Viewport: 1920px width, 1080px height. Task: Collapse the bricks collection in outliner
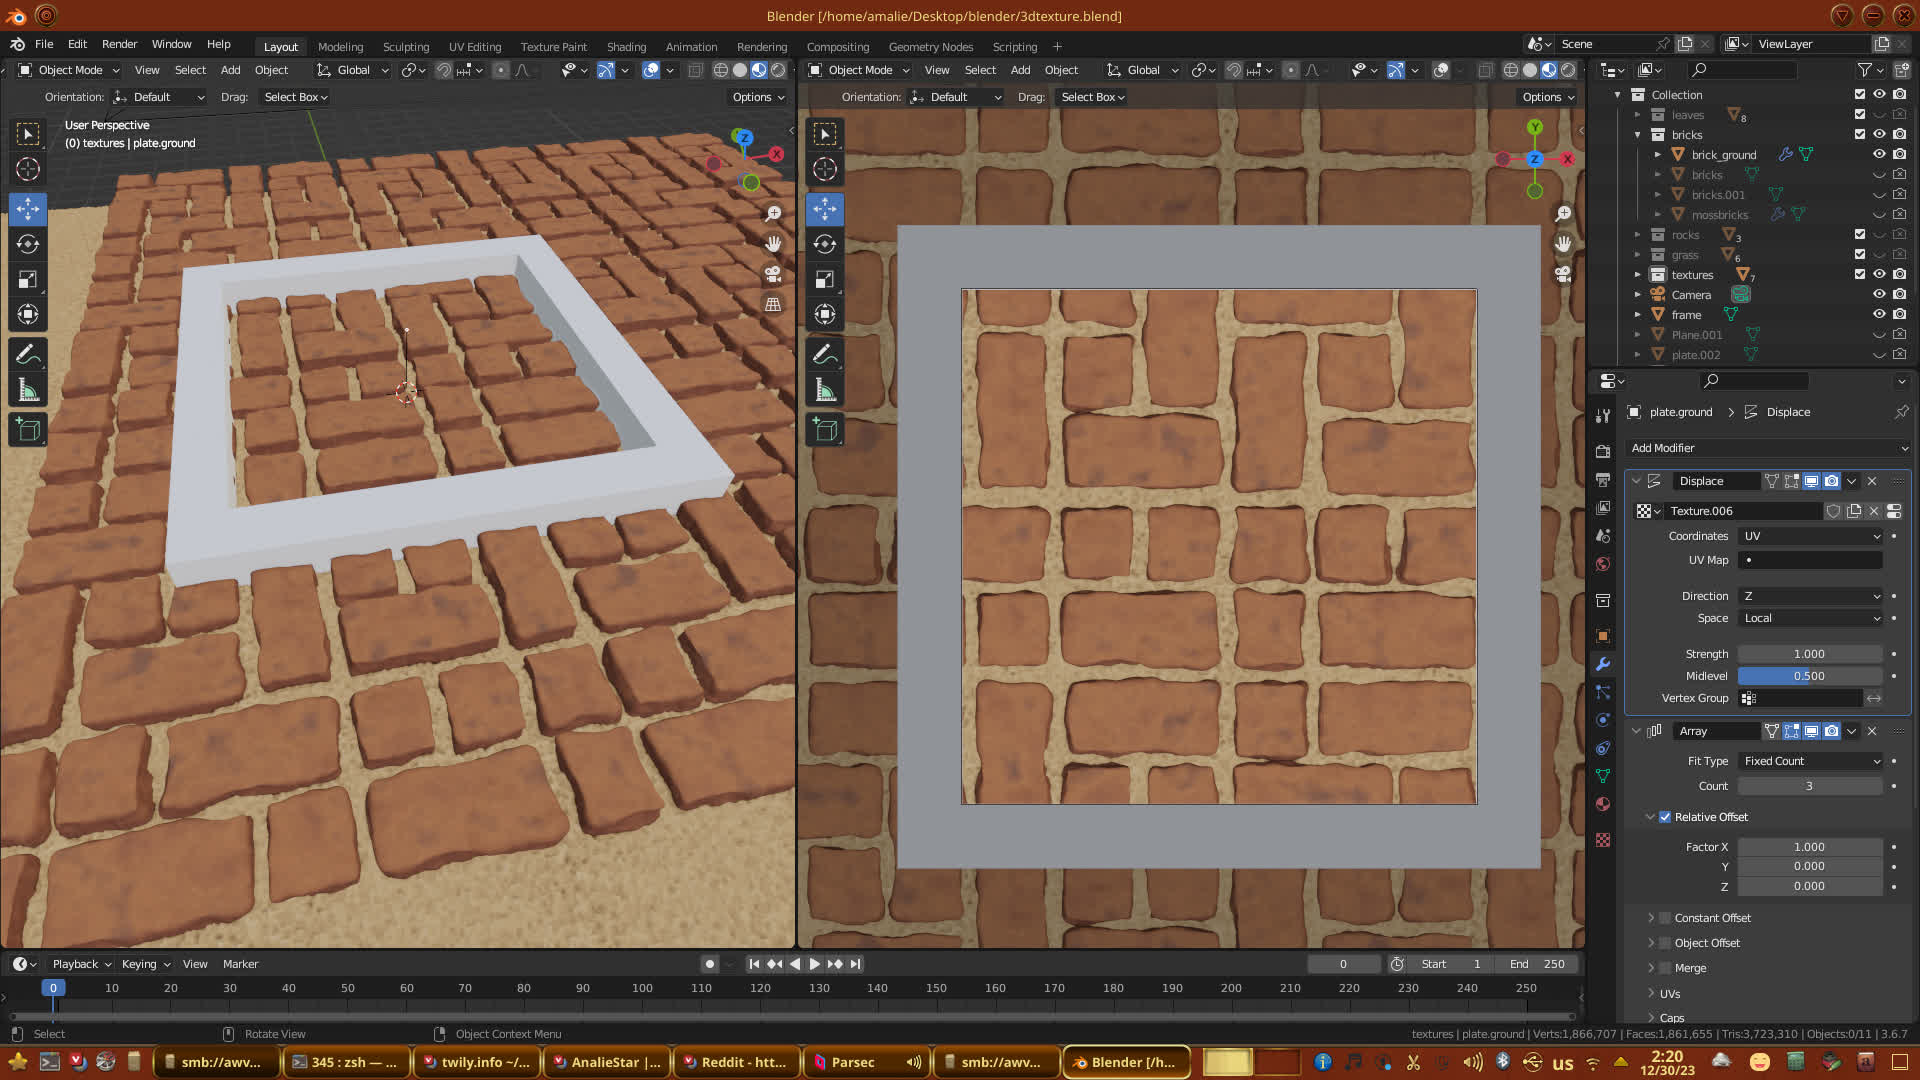(x=1638, y=135)
